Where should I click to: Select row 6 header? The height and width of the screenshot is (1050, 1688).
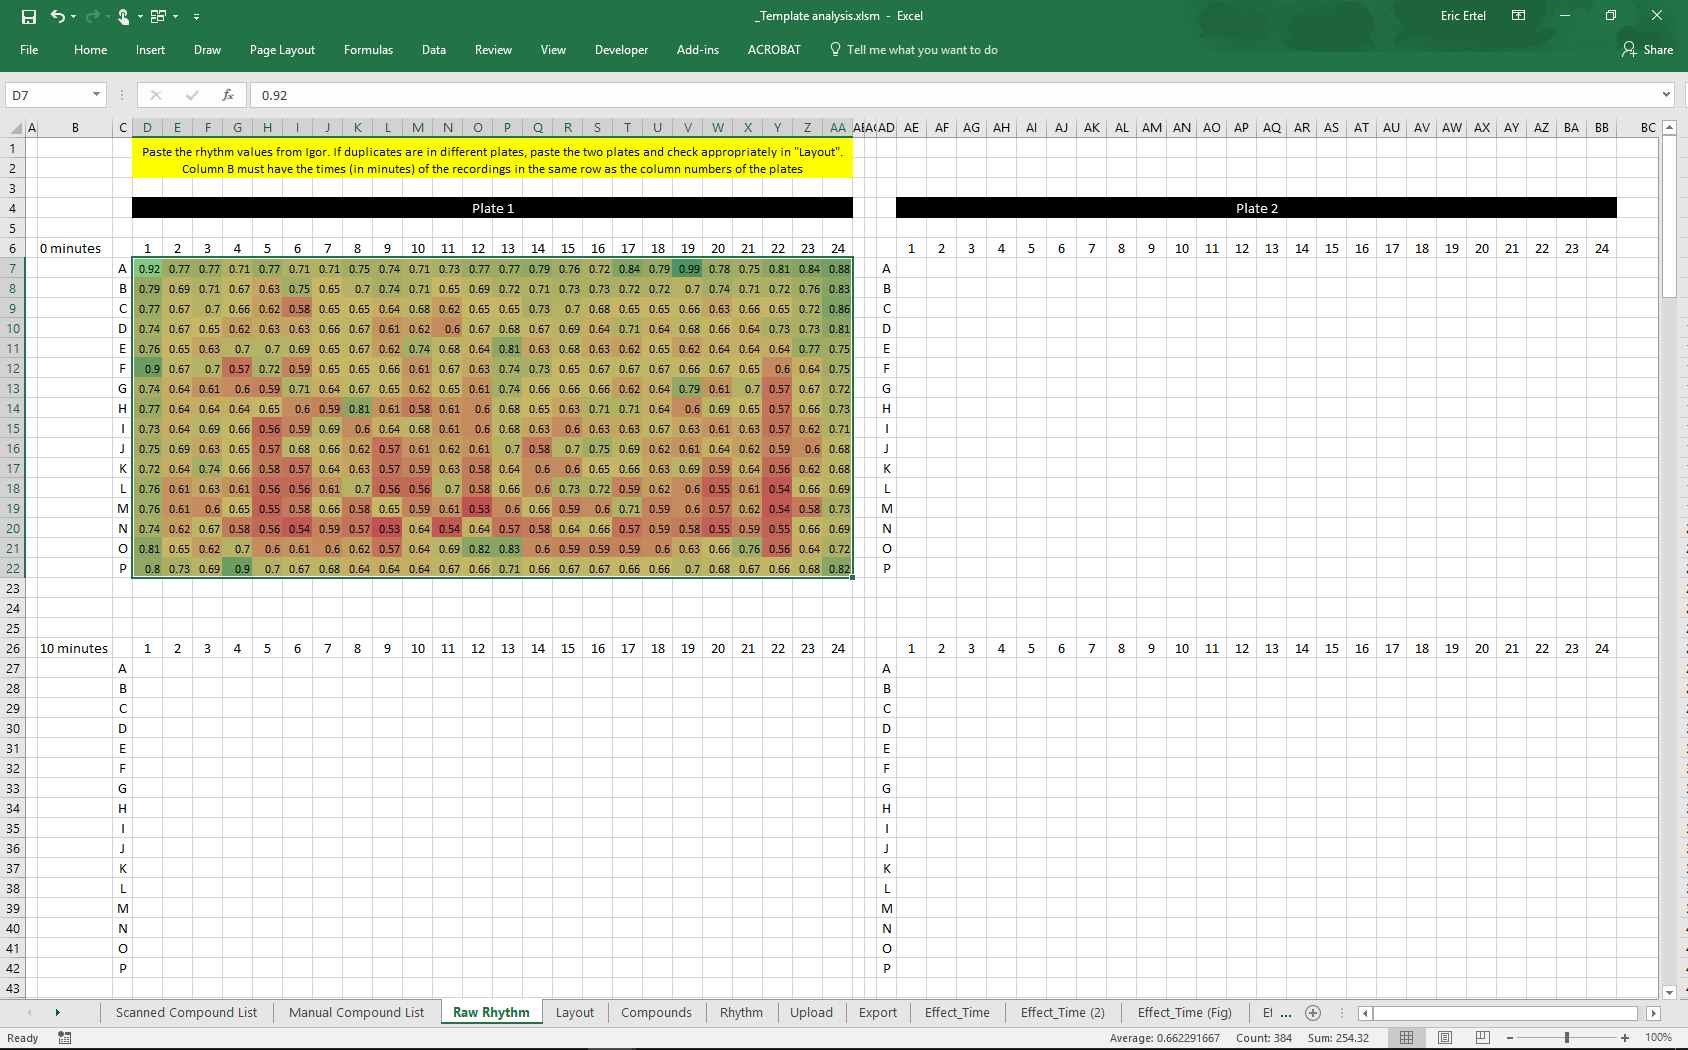point(13,248)
